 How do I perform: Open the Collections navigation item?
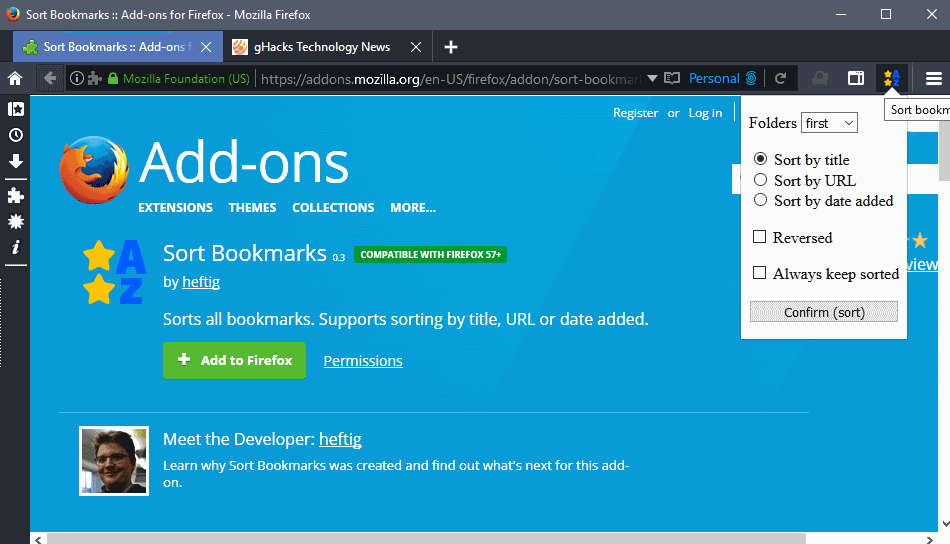tap(333, 208)
